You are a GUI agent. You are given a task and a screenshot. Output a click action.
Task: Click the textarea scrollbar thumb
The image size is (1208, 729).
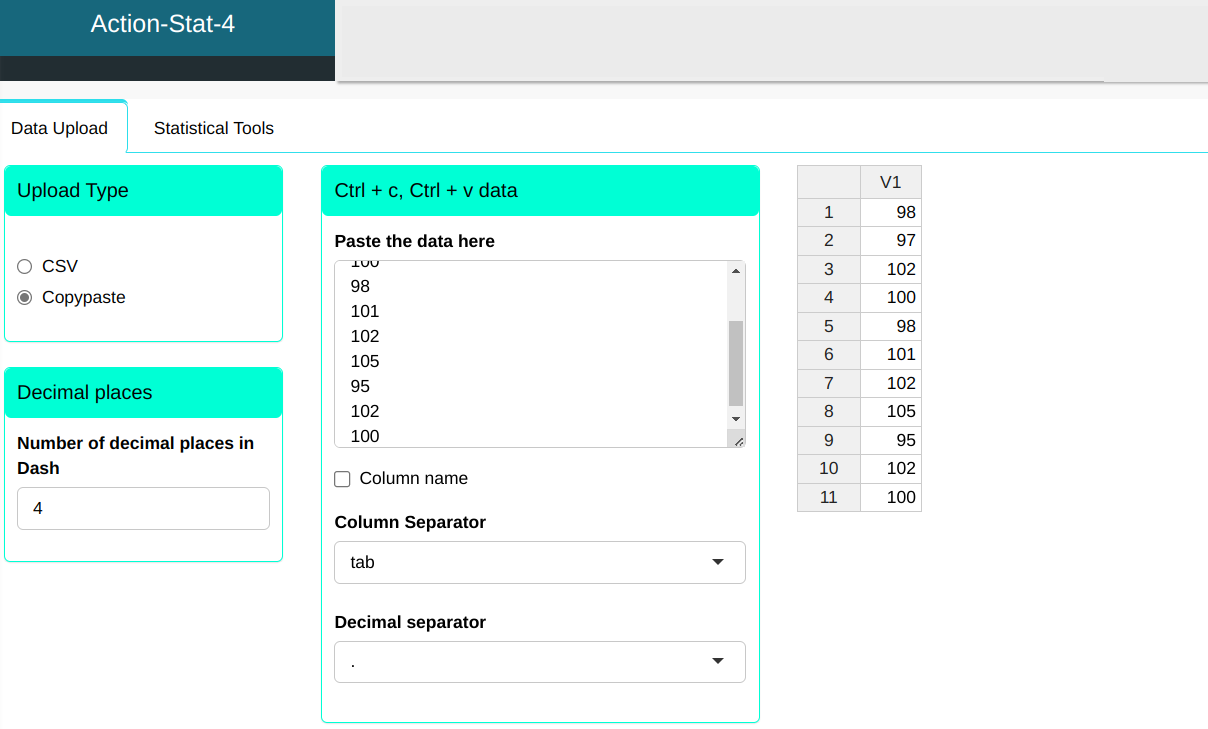[736, 362]
